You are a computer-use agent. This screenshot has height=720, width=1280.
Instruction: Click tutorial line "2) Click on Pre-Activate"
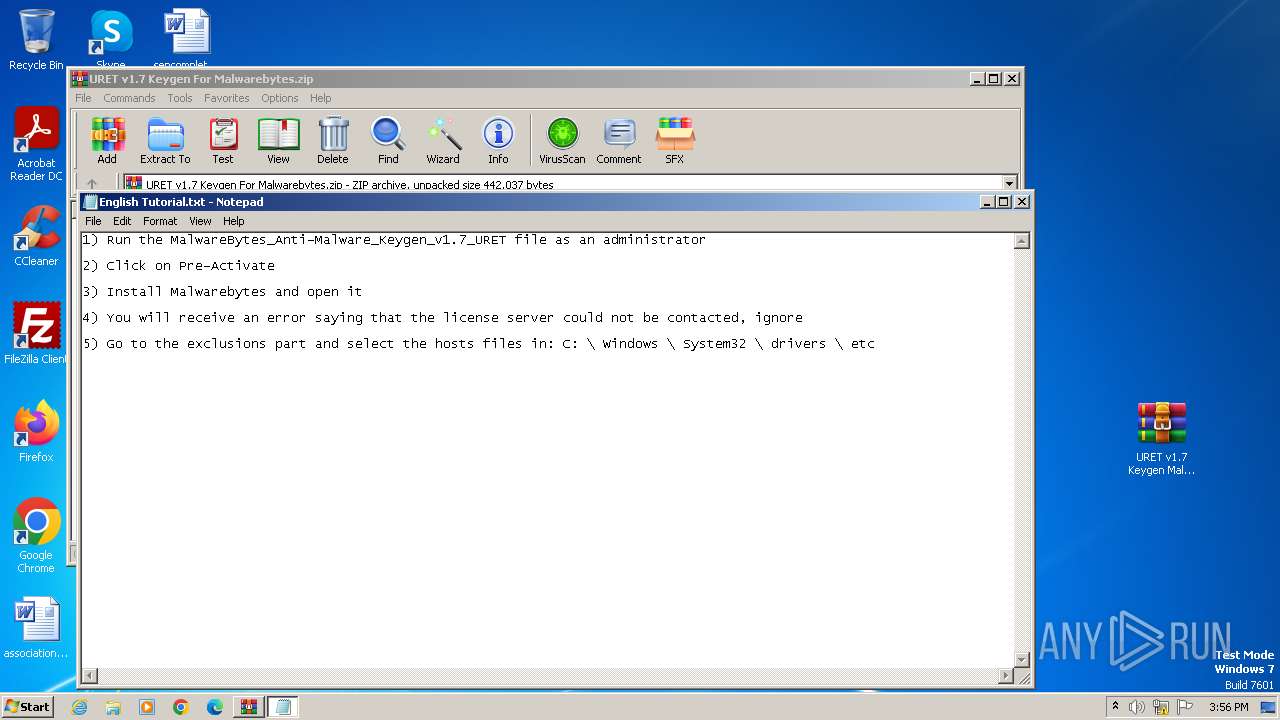pos(178,266)
